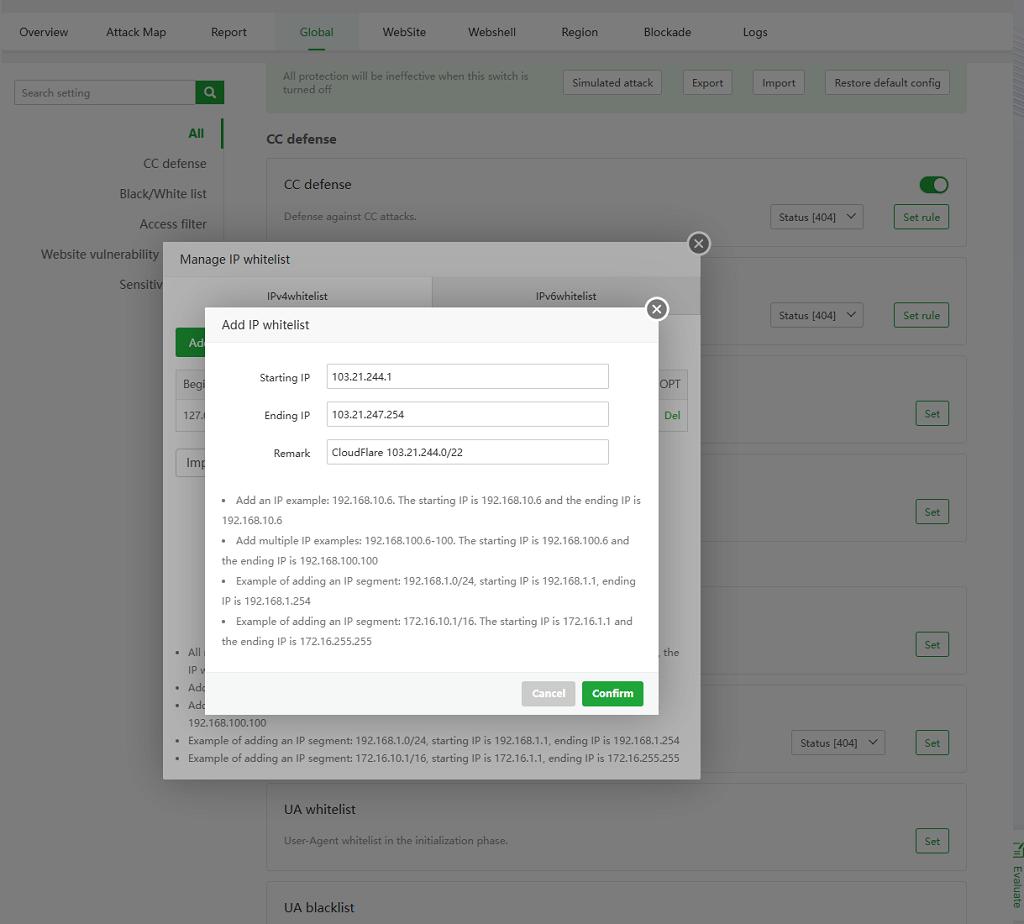Select Access filter in sidebar
Viewport: 1024px width, 924px height.
click(x=172, y=224)
